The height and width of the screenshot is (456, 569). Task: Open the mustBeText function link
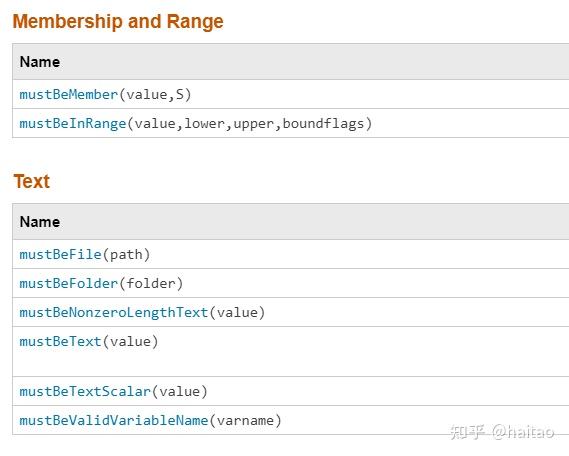(60, 342)
